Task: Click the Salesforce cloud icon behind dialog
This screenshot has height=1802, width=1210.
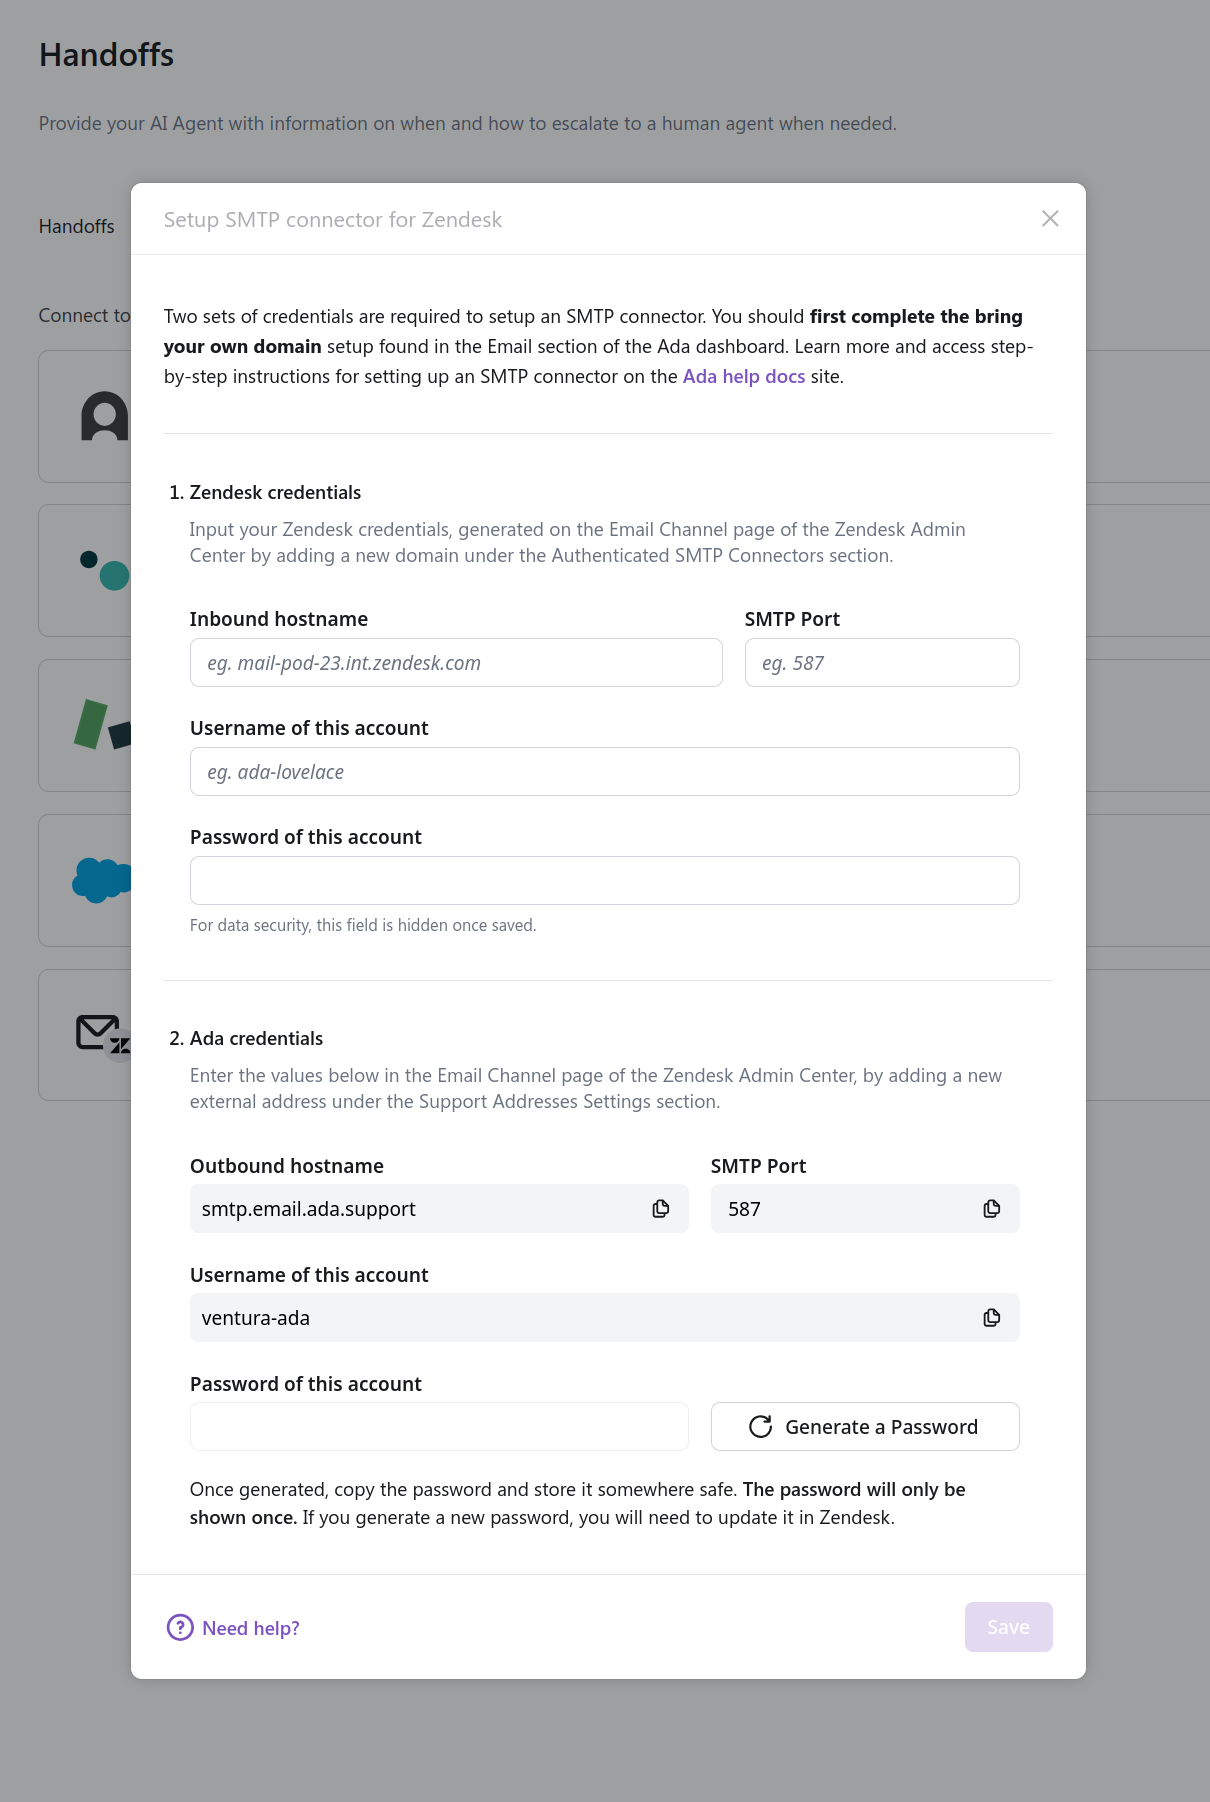Action: pyautogui.click(x=100, y=880)
